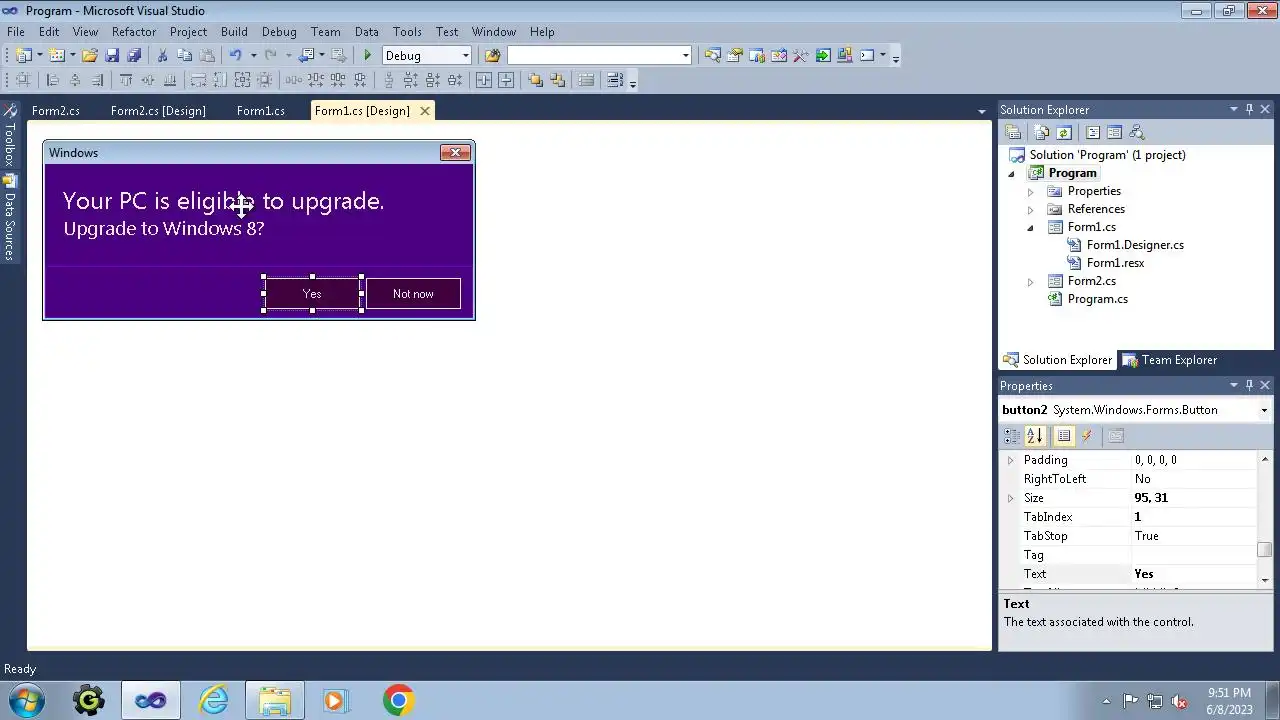Click Align Tops layout icon
This screenshot has width=1280, height=720.
126,81
